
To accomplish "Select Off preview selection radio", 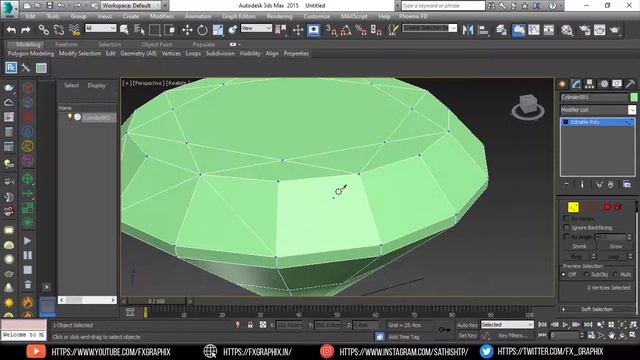I will click(564, 275).
